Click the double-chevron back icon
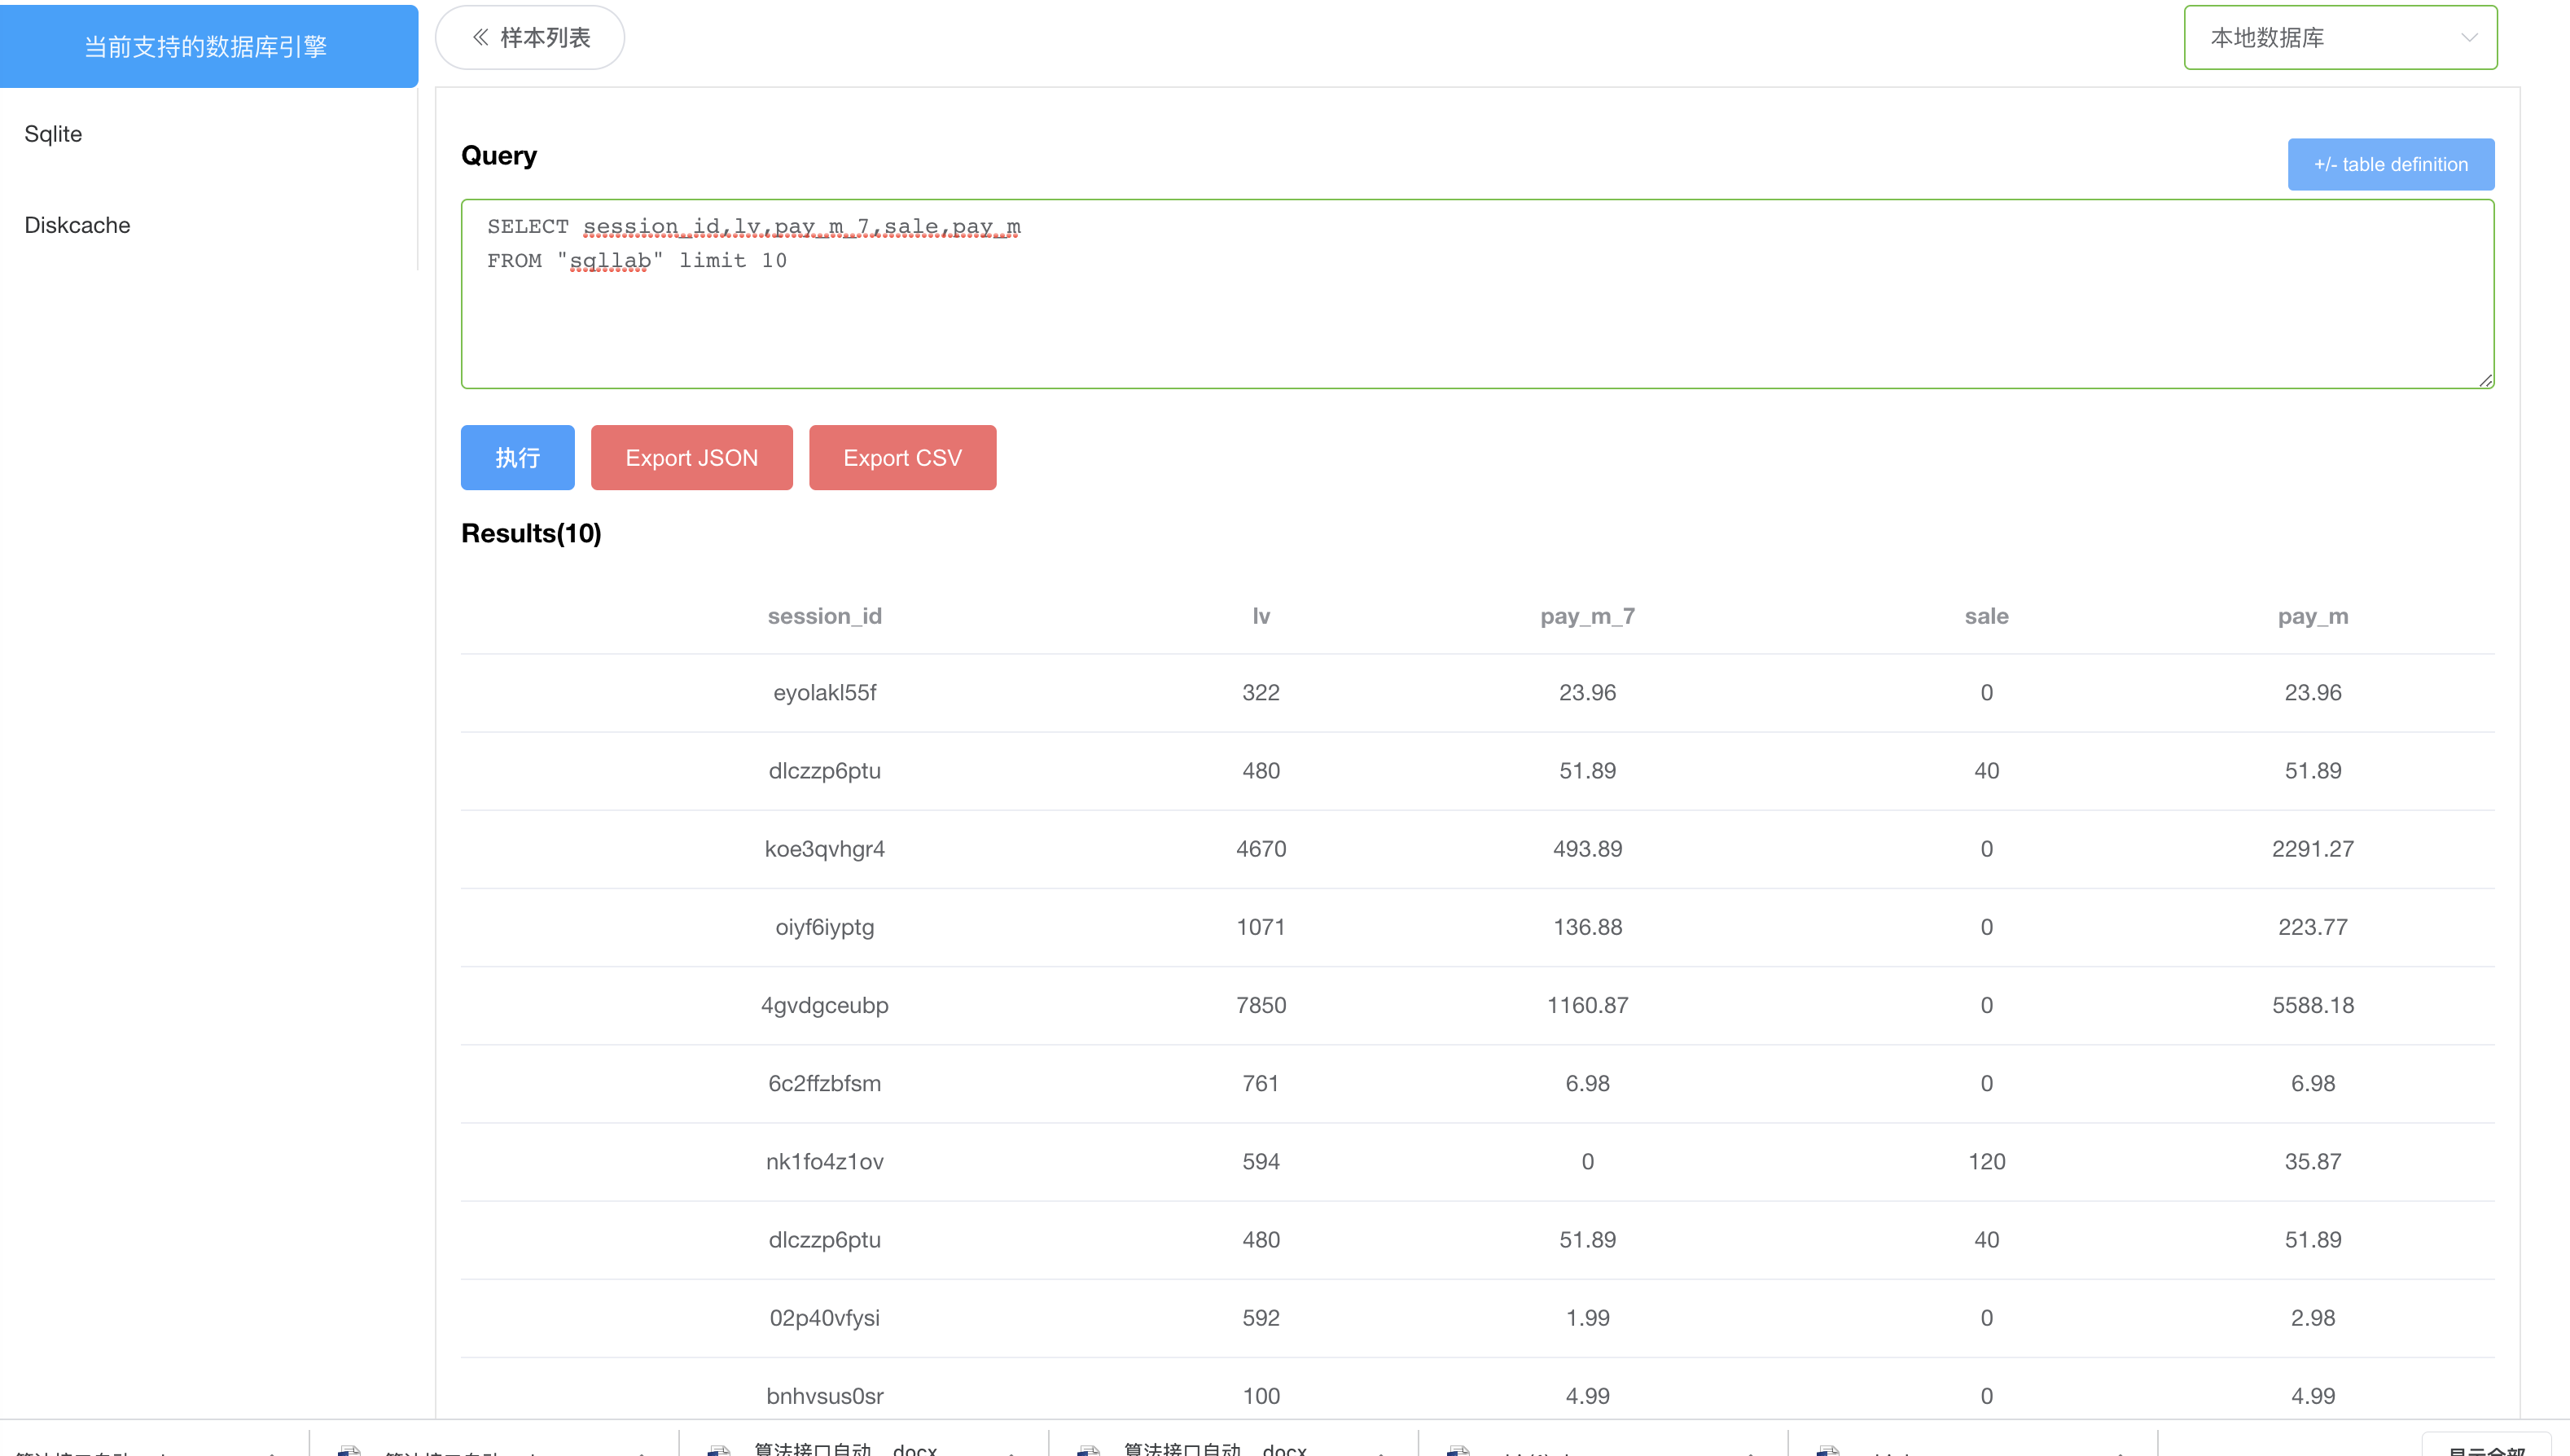The width and height of the screenshot is (2570, 1456). pos(481,38)
